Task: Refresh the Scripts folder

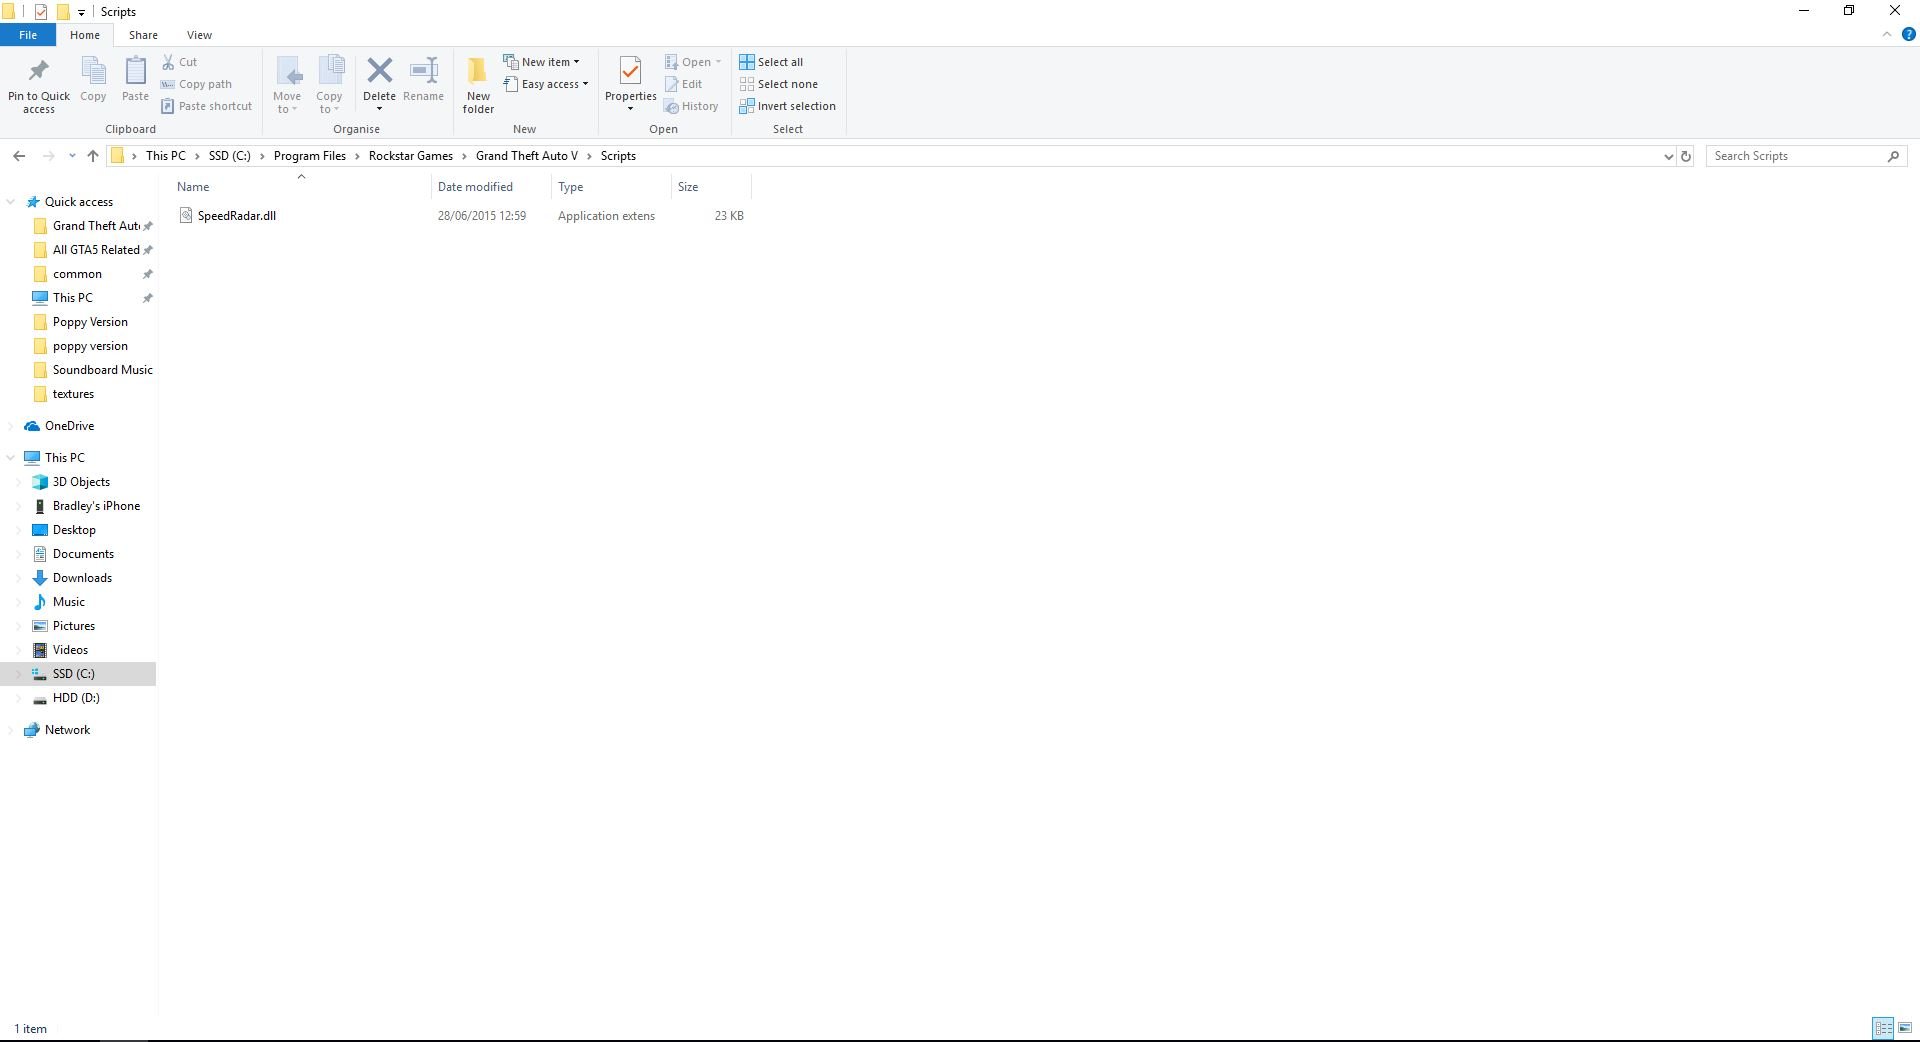Action: point(1686,156)
